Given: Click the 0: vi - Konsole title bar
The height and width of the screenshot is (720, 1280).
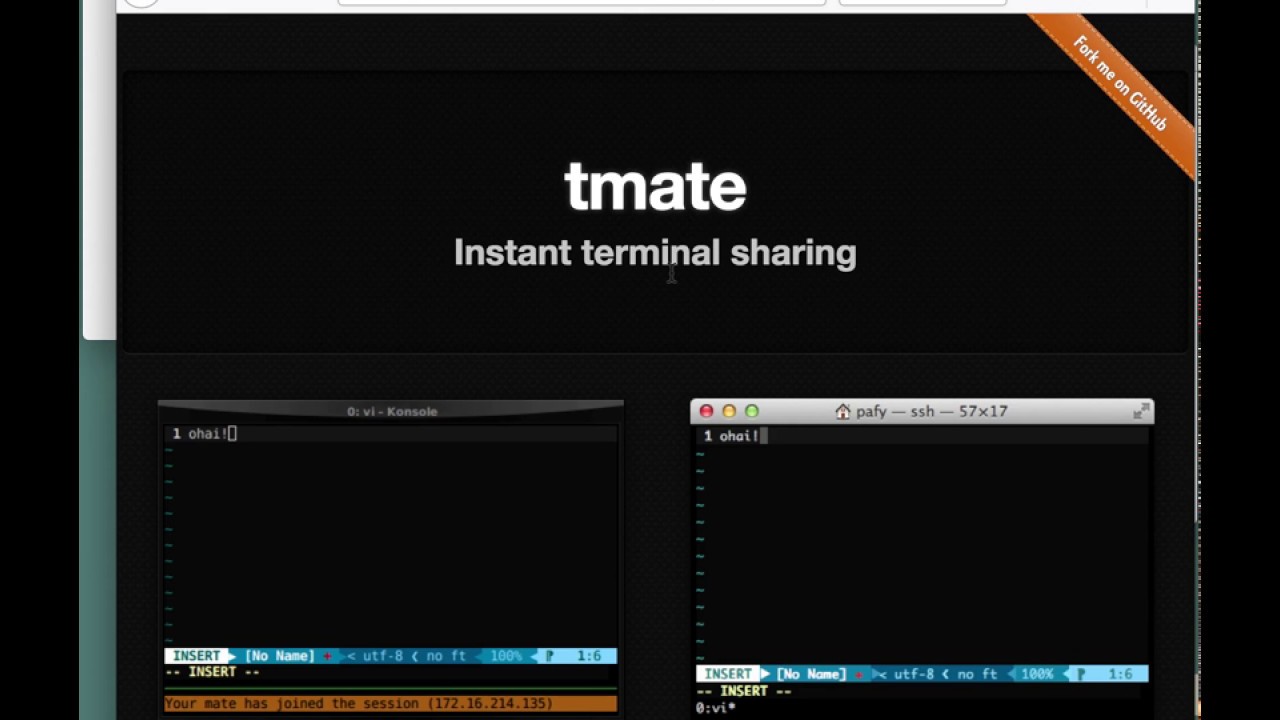Looking at the screenshot, I should [391, 411].
